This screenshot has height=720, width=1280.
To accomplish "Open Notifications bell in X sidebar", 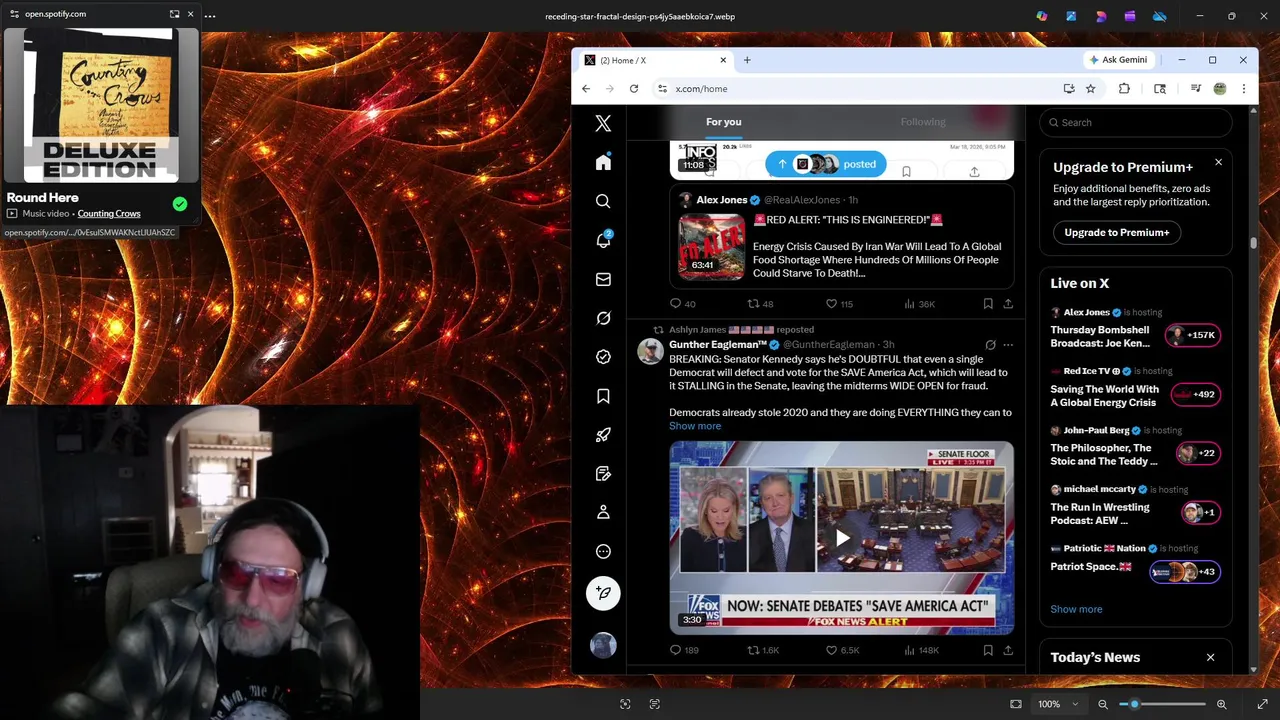I will 603,240.
